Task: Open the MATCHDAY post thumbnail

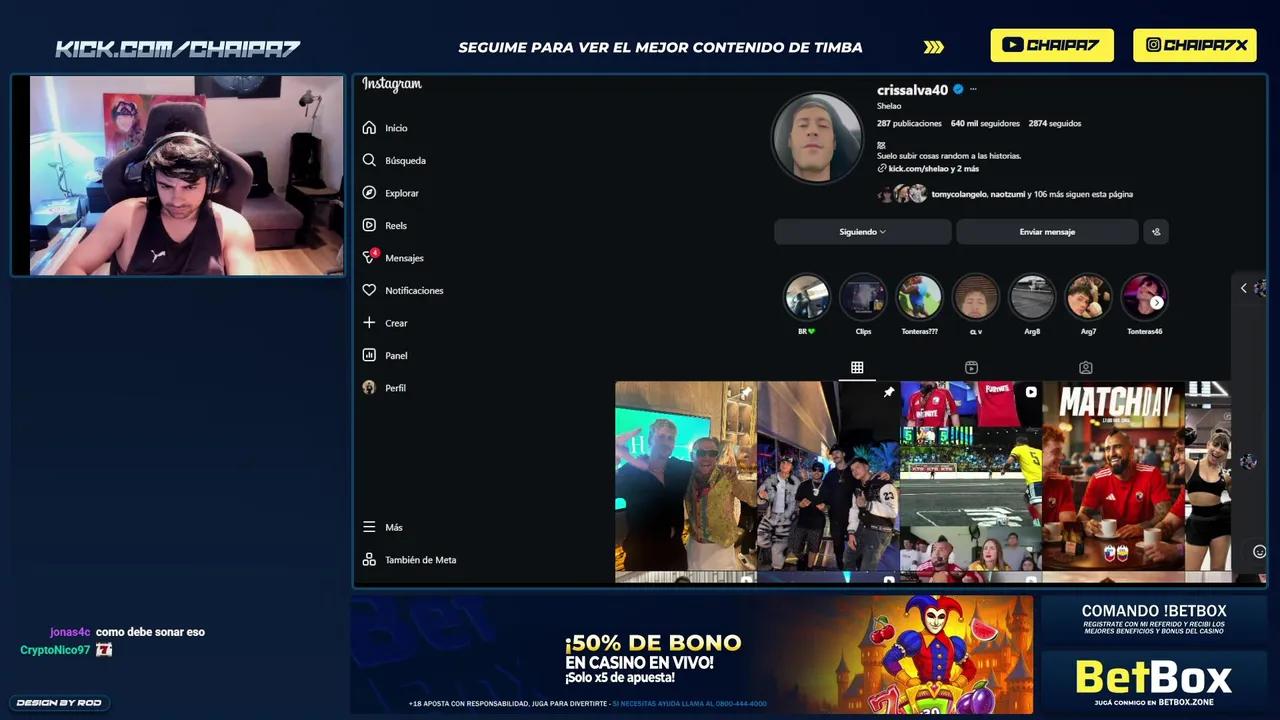Action: pyautogui.click(x=1113, y=476)
